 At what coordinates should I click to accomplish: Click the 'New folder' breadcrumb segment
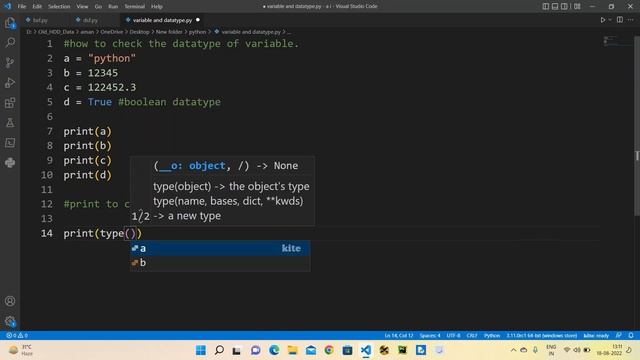[169, 32]
